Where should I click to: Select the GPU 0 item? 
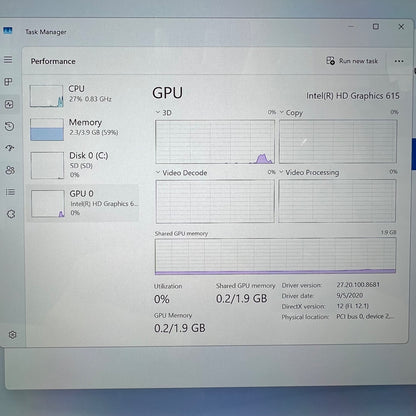click(x=83, y=203)
